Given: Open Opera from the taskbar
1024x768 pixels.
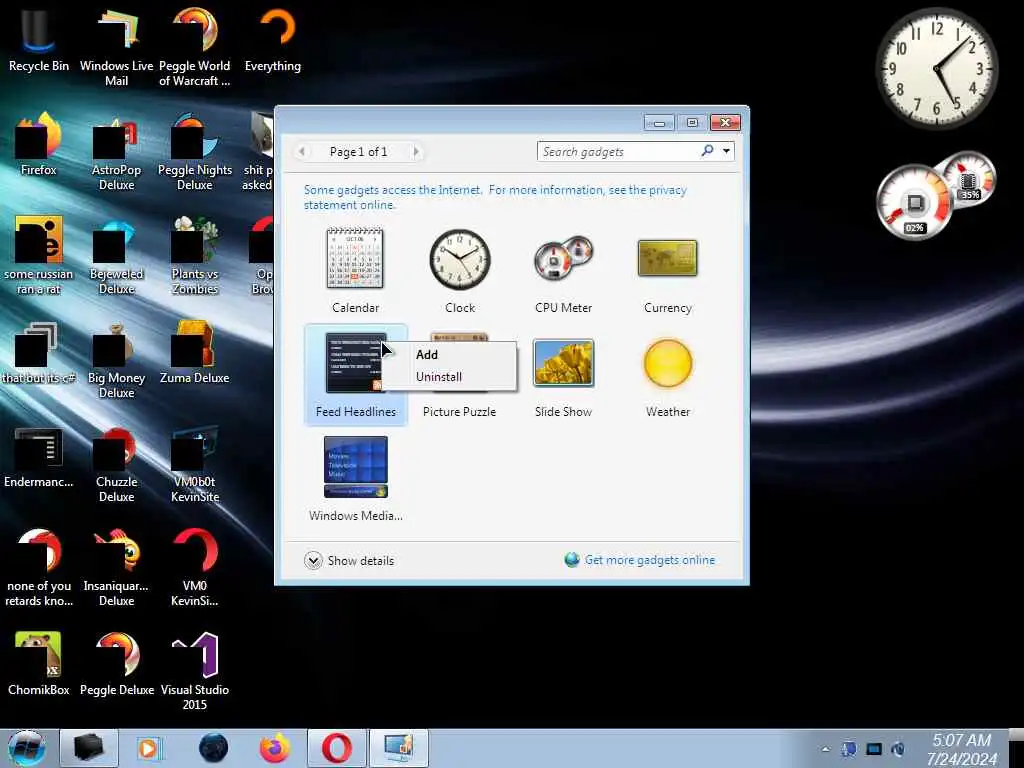Looking at the screenshot, I should (336, 748).
